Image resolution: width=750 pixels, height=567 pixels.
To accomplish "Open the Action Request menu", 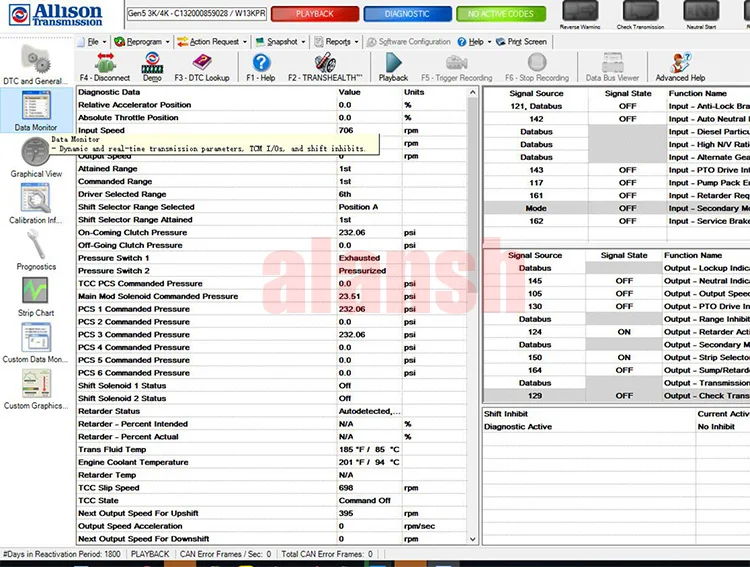I will pyautogui.click(x=212, y=42).
